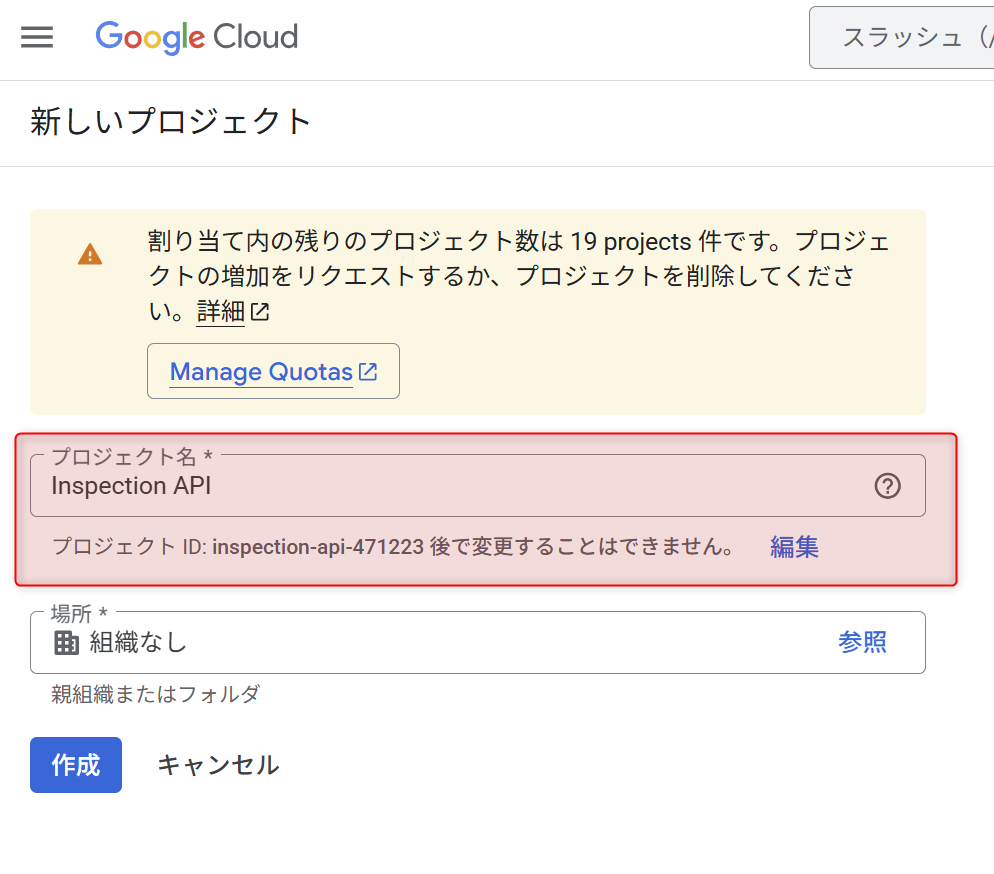Open the navigation hamburger menu

coord(37,38)
